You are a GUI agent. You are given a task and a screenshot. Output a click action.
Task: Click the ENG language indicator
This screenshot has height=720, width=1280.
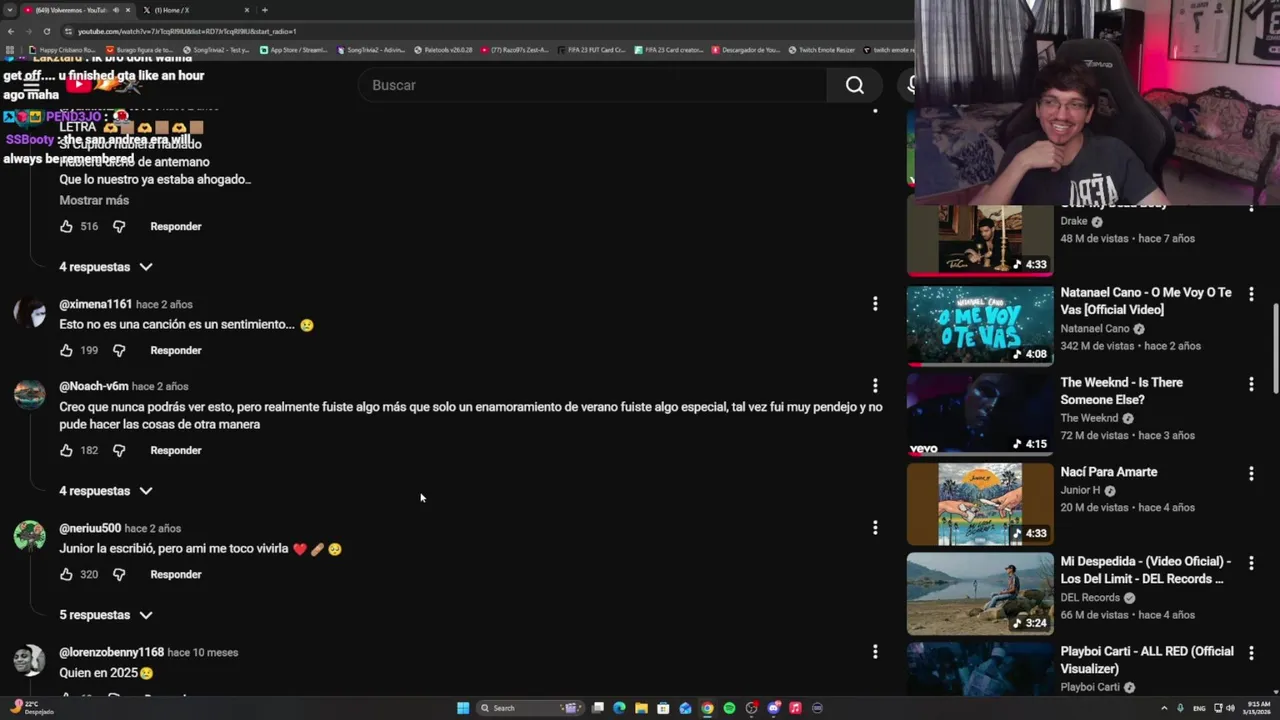(1199, 708)
